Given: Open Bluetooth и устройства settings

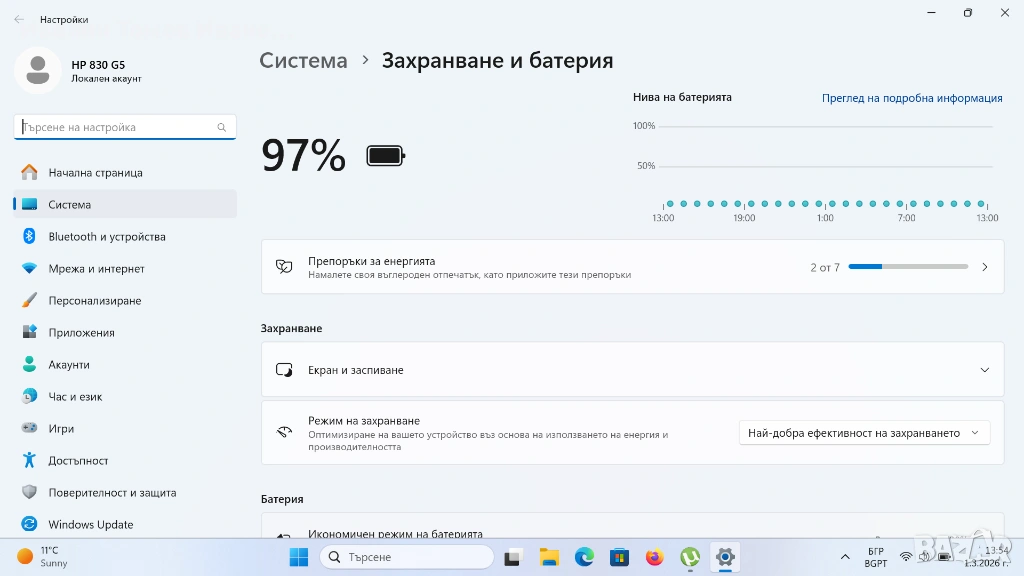Looking at the screenshot, I should click(106, 237).
